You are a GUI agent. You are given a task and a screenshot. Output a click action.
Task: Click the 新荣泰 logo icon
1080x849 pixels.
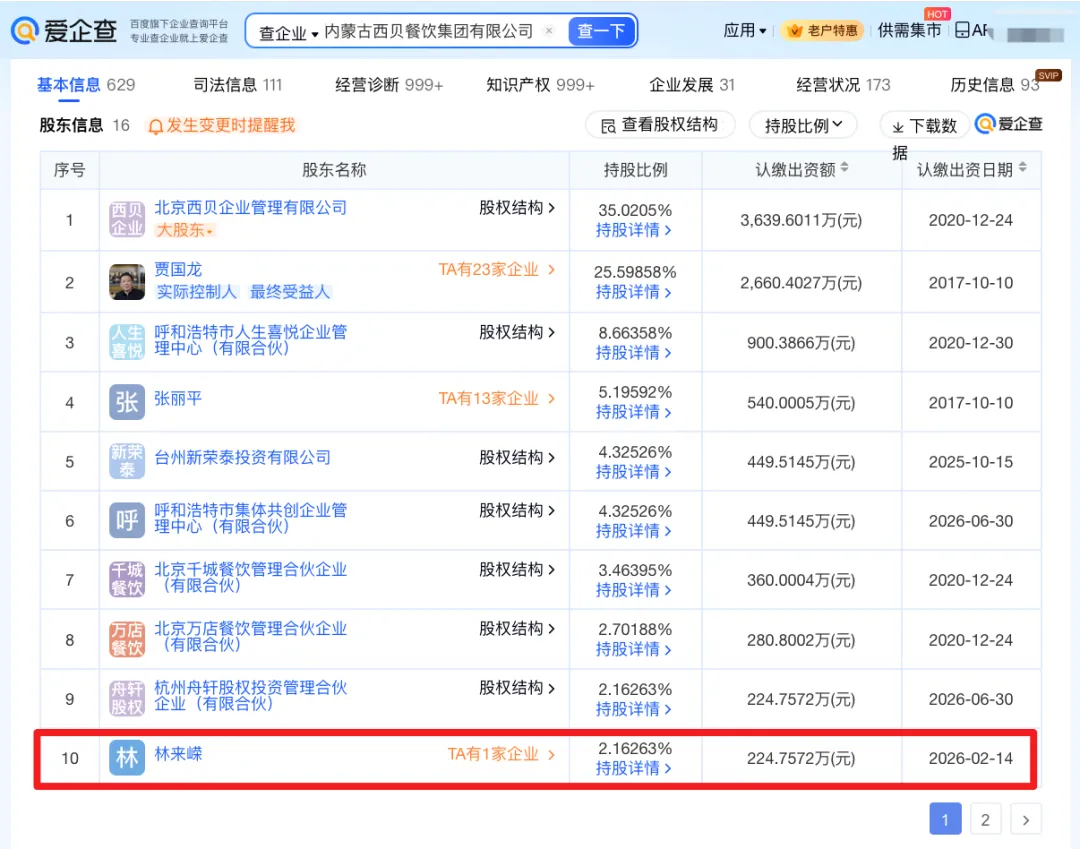(127, 461)
